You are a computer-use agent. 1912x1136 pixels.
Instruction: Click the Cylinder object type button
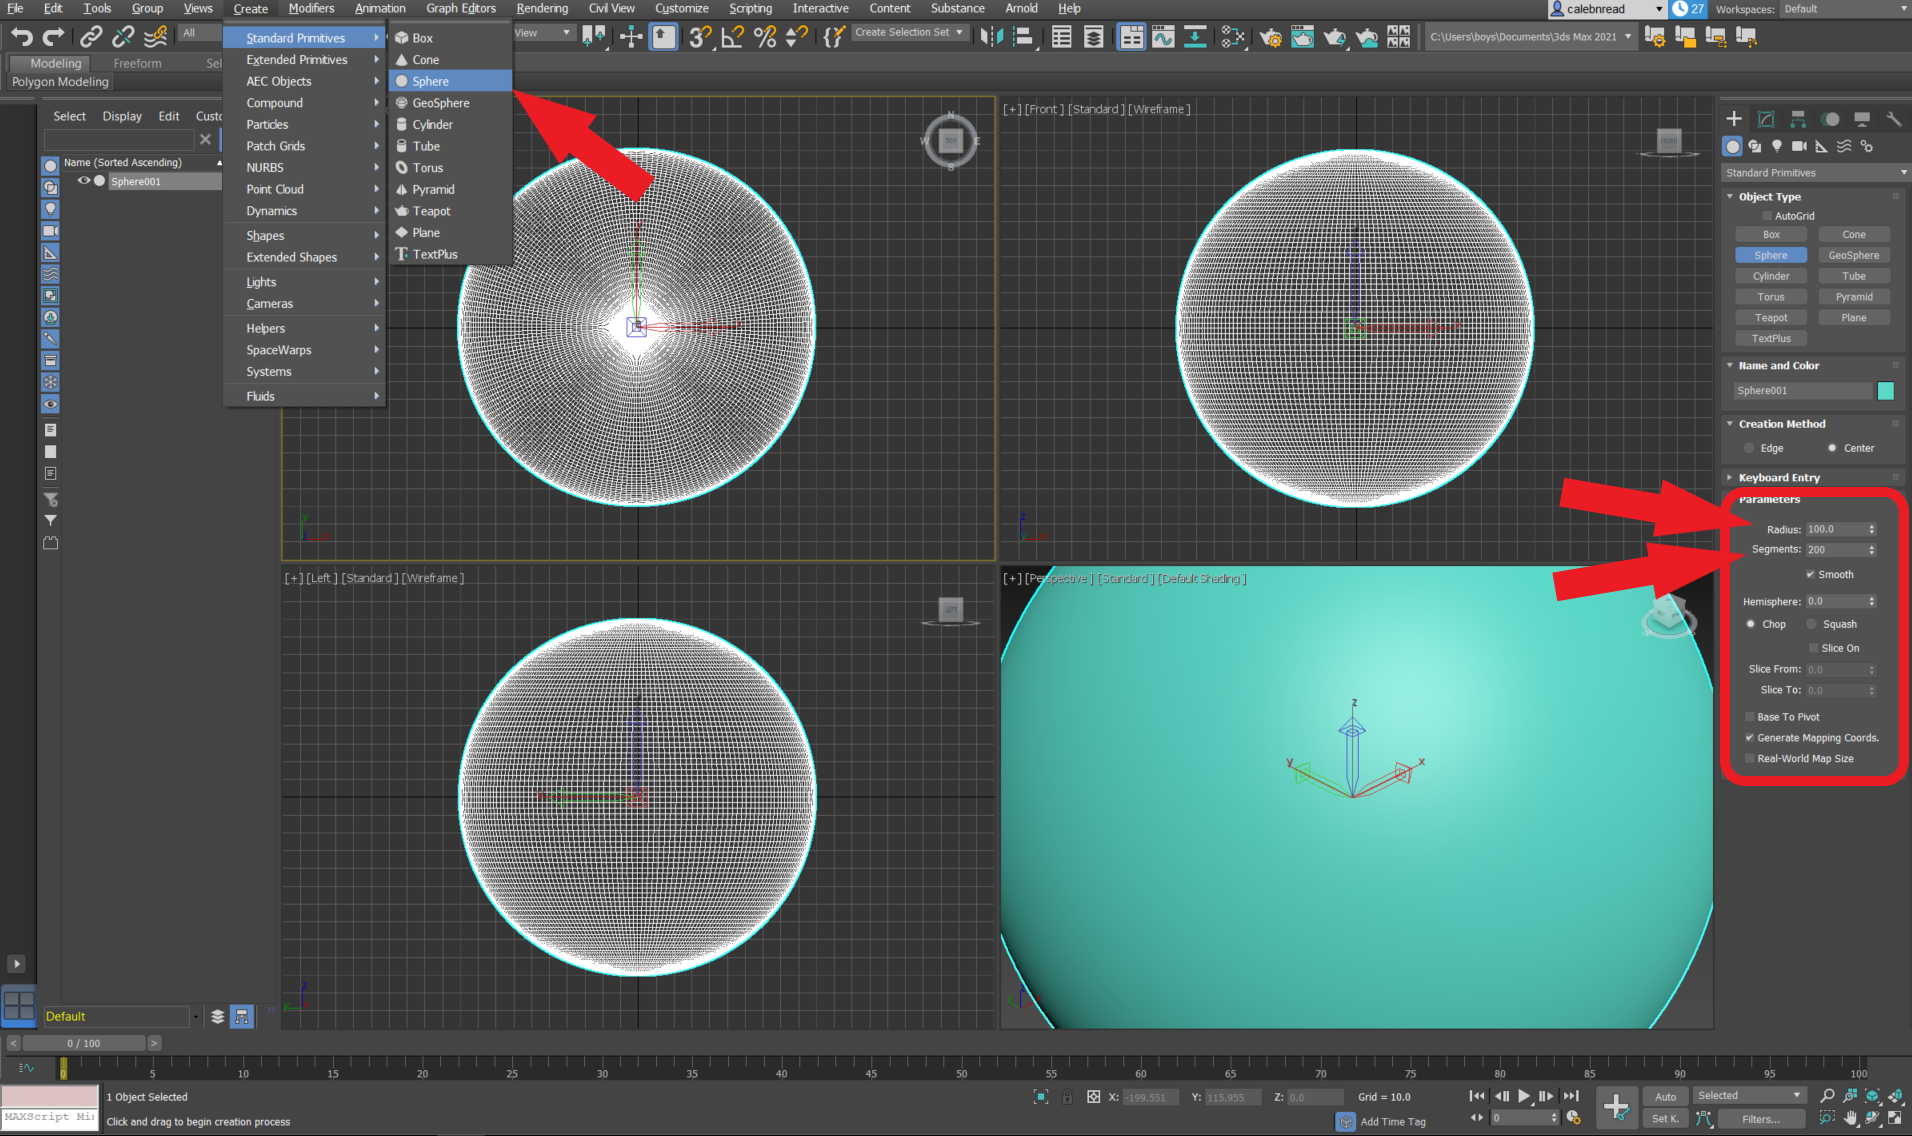(1771, 276)
